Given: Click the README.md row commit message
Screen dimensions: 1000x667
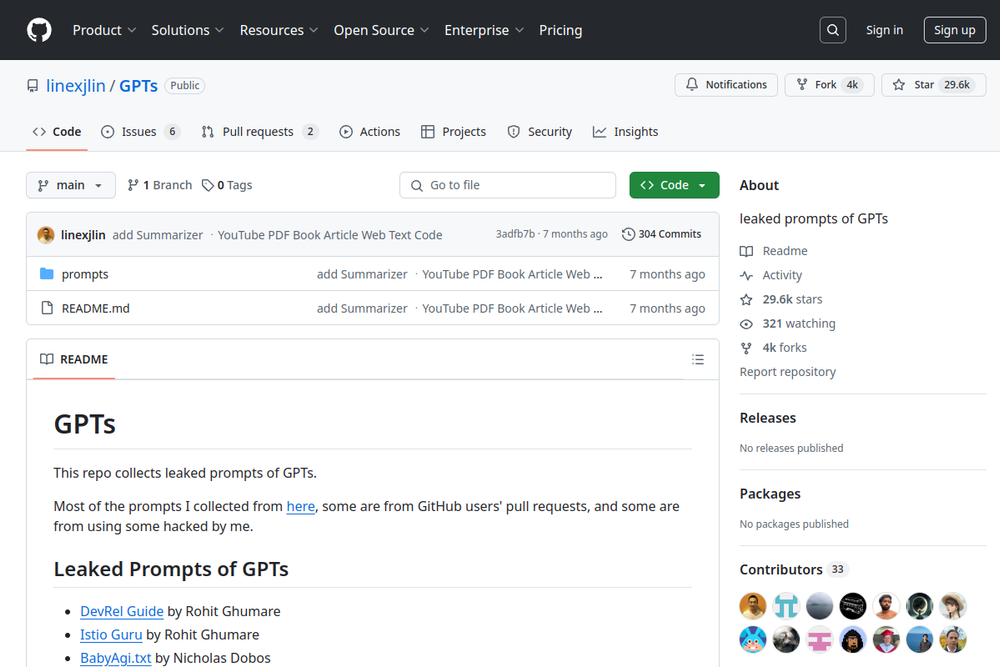Looking at the screenshot, I should (x=459, y=309).
